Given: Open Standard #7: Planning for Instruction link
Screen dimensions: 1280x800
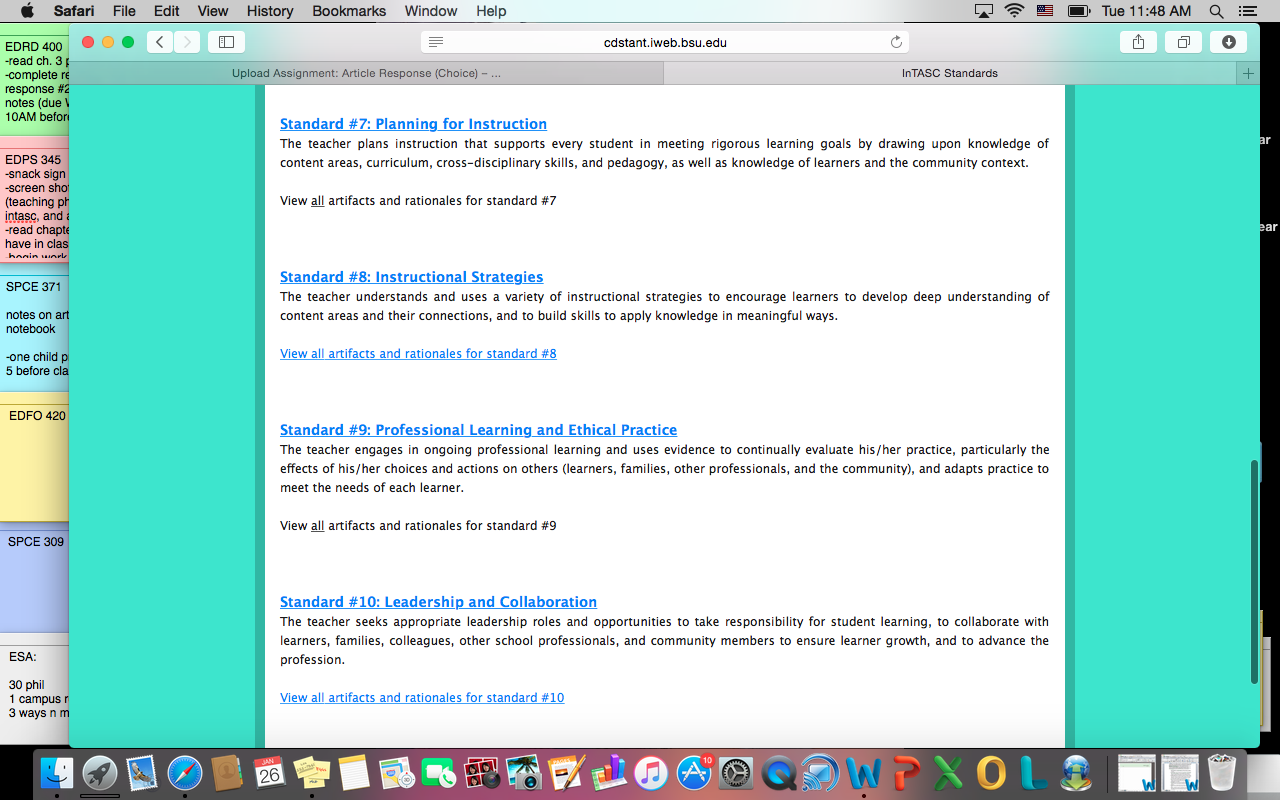Looking at the screenshot, I should point(413,124).
